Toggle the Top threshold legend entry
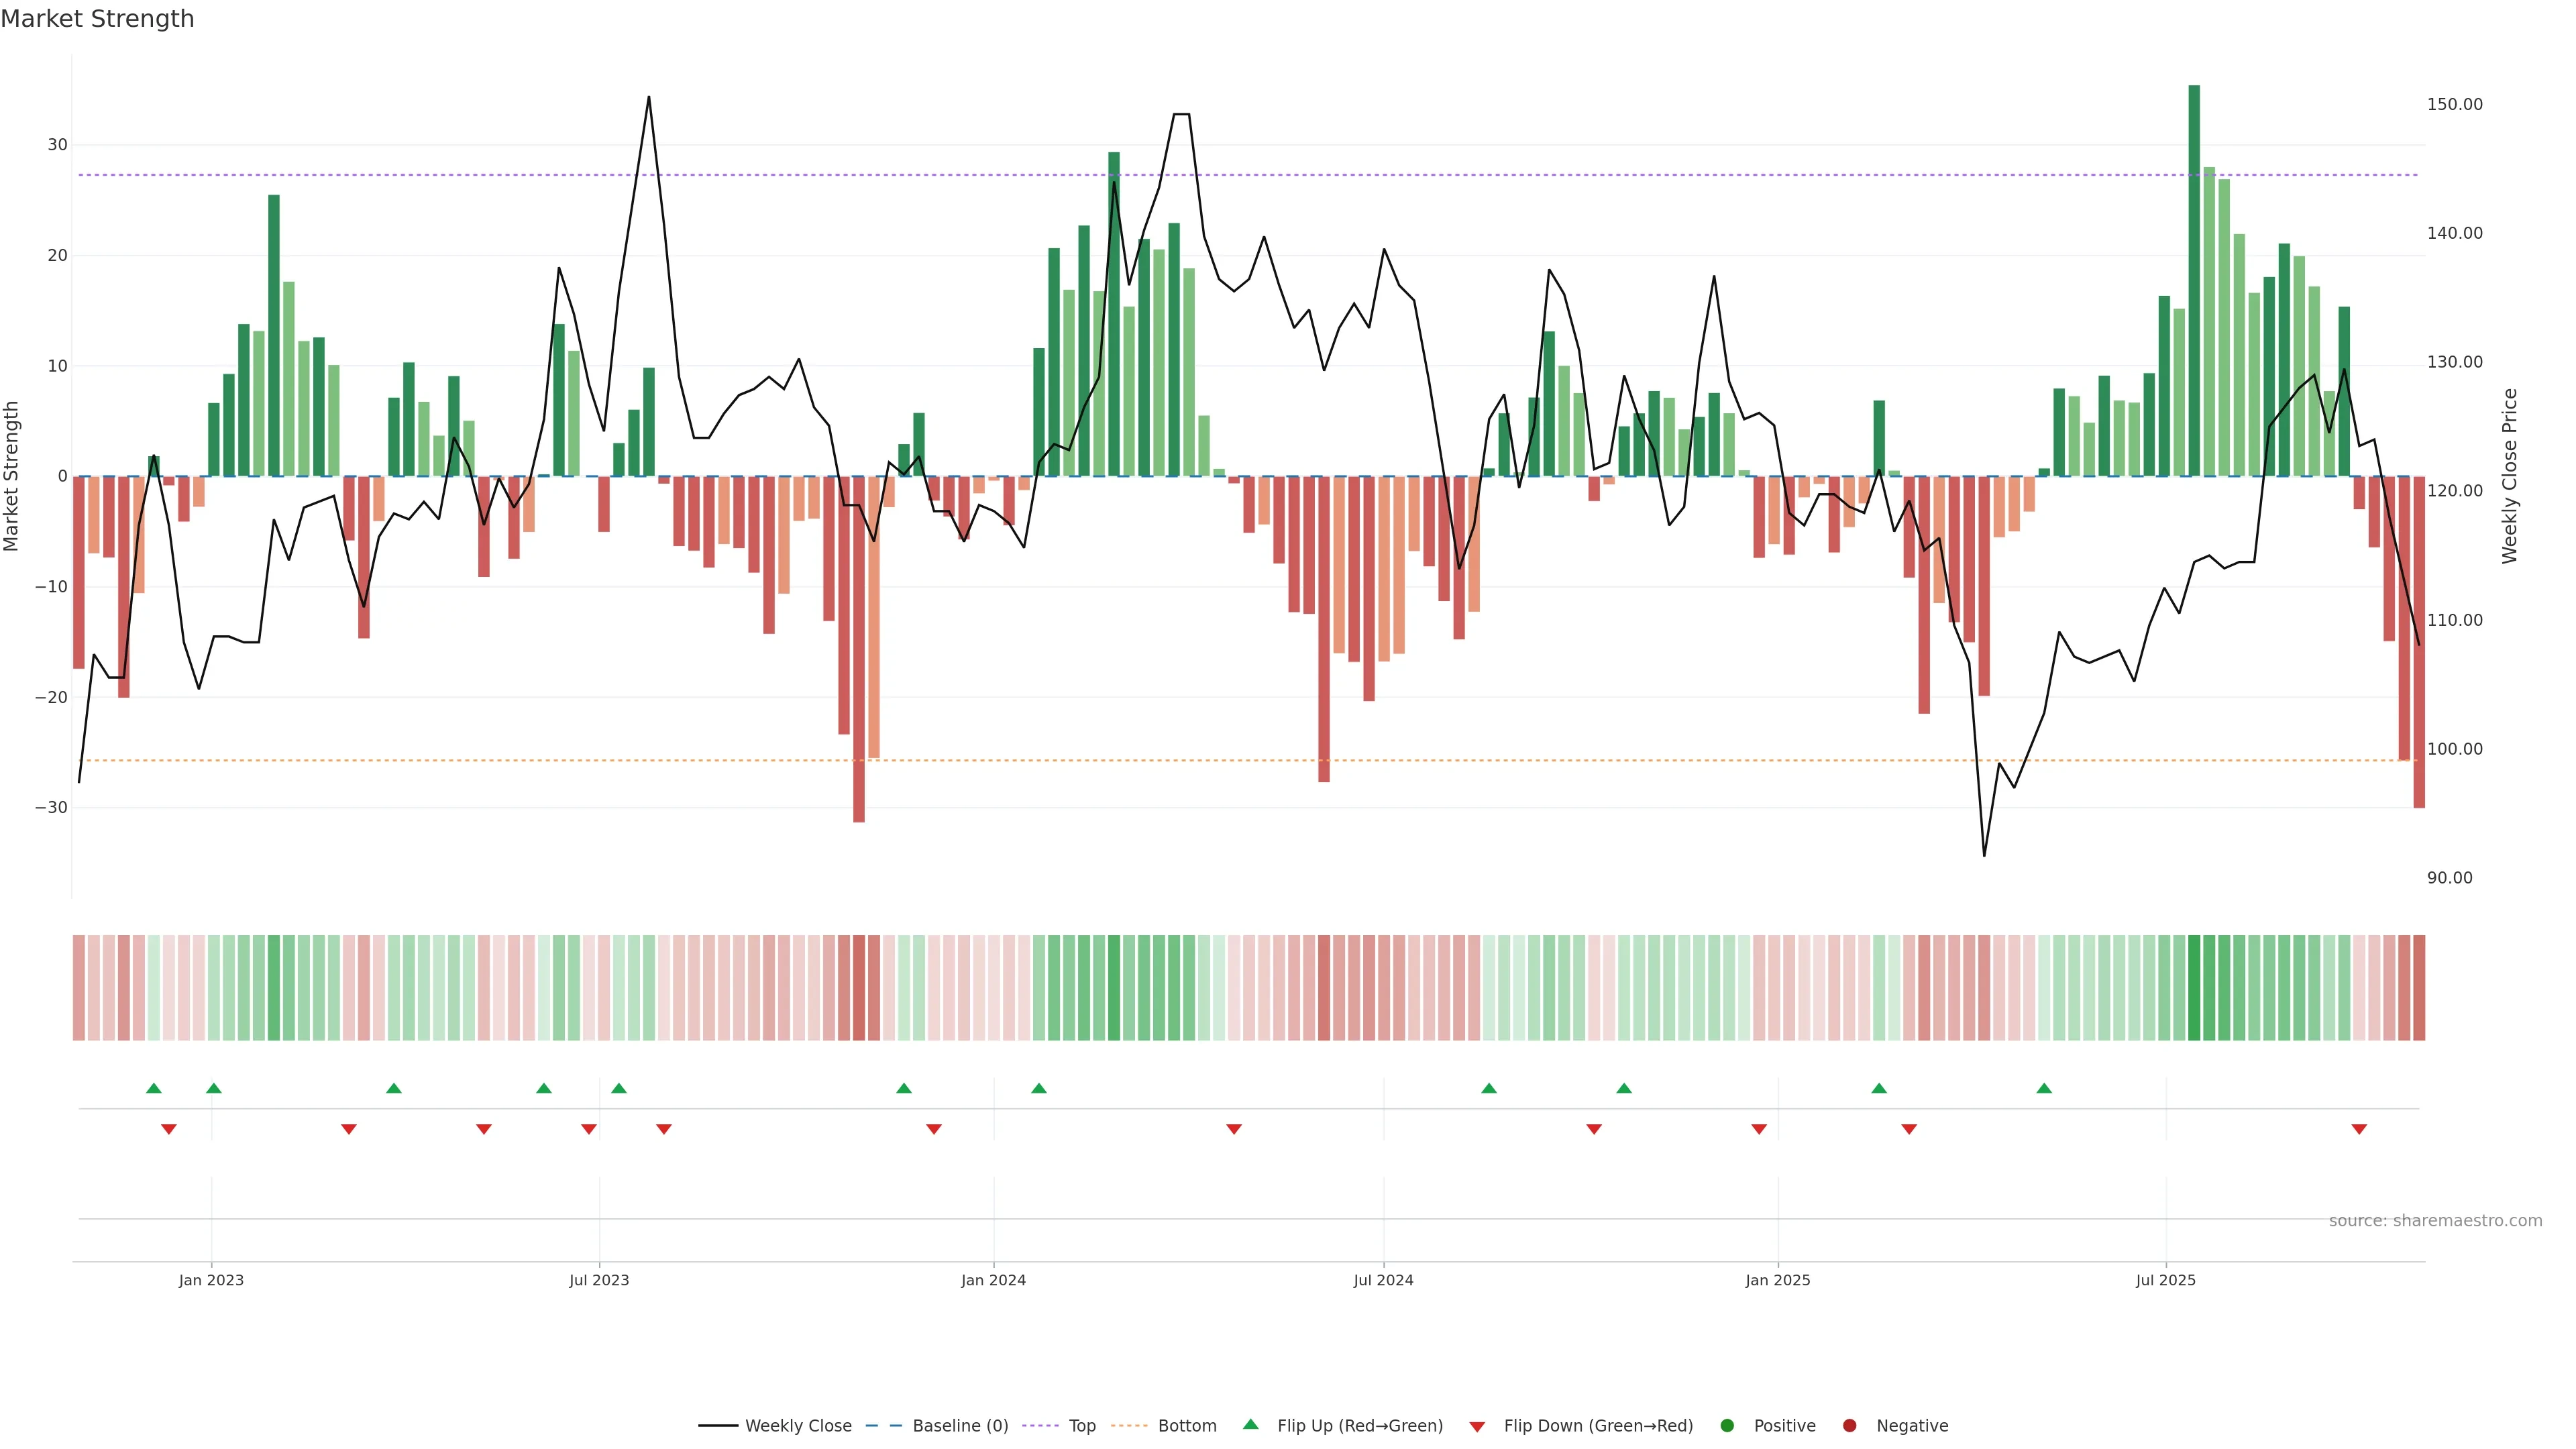 coord(1082,1425)
